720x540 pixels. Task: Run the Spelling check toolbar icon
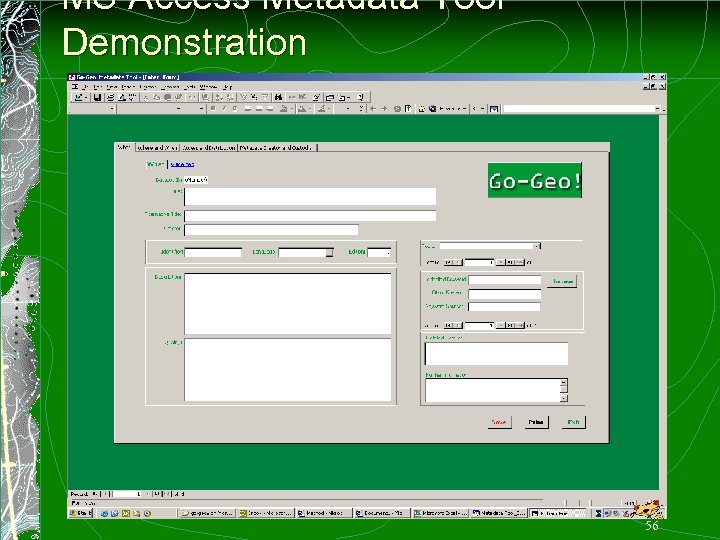(132, 97)
